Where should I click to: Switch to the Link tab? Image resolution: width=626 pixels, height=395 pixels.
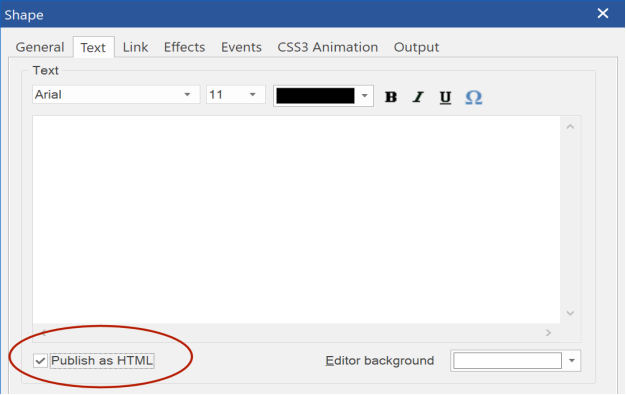click(x=135, y=47)
